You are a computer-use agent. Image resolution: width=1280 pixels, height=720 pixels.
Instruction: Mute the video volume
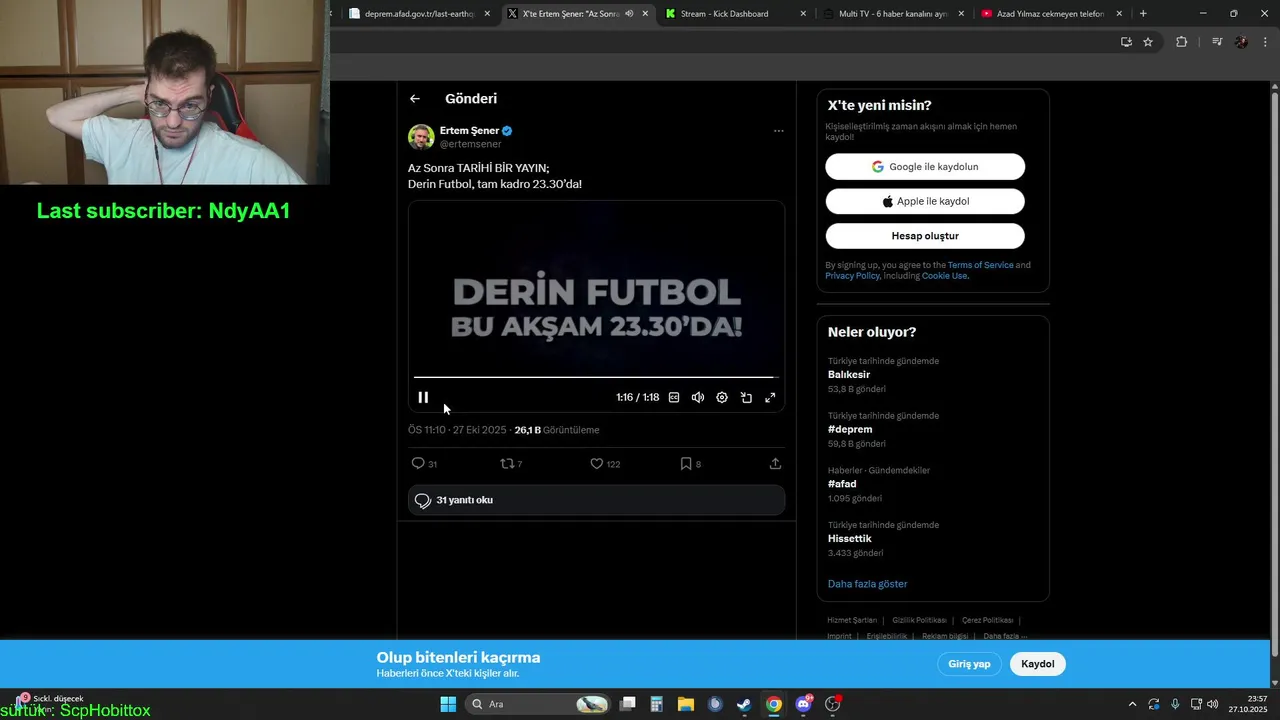698,397
